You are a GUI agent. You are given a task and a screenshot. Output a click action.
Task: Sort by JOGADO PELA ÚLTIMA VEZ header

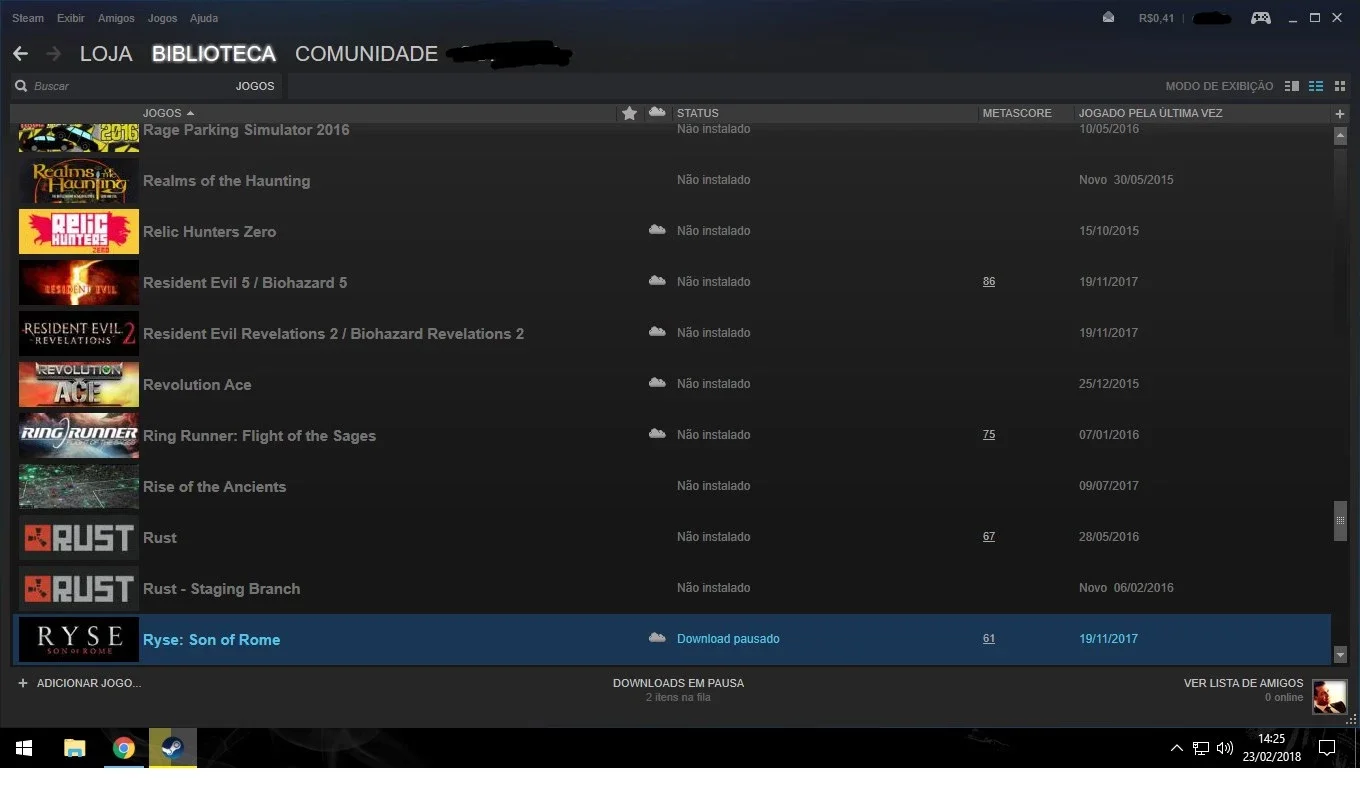(1151, 113)
